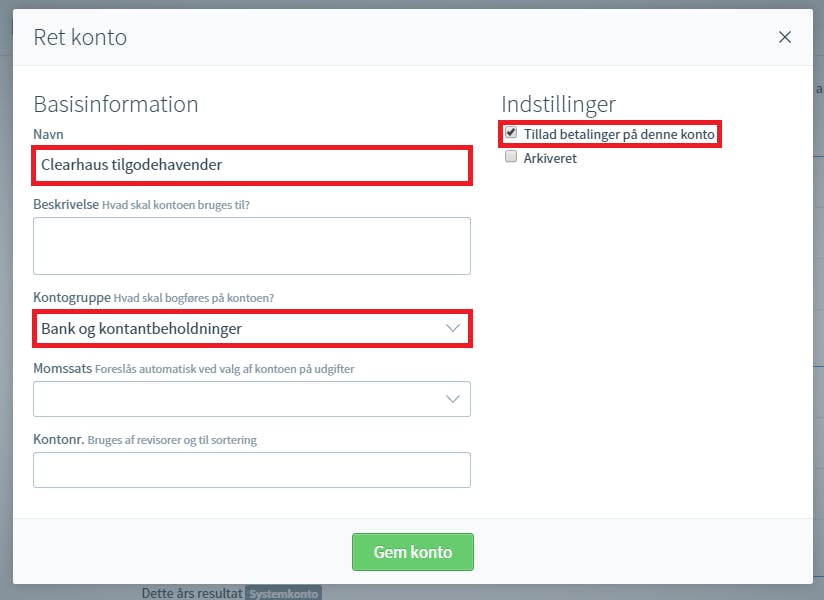Enable the Arkiveret checkbox

(511, 157)
